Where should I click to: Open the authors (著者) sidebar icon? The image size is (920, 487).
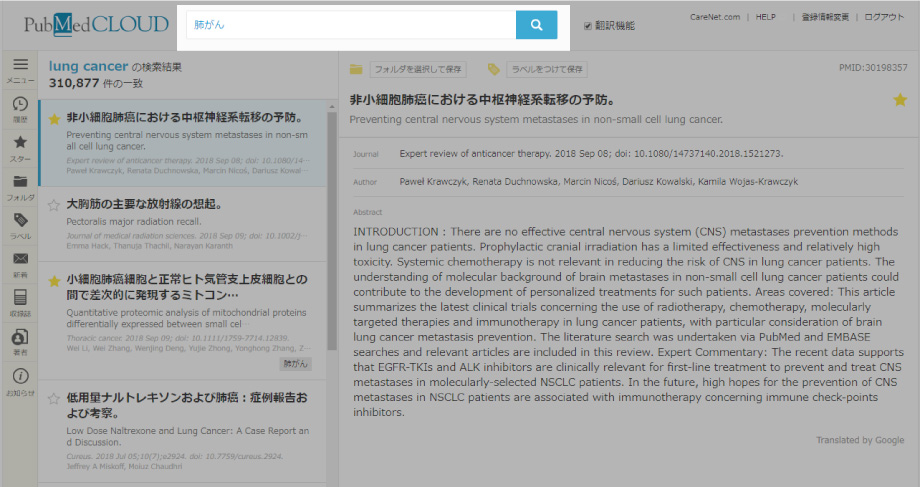(20, 340)
